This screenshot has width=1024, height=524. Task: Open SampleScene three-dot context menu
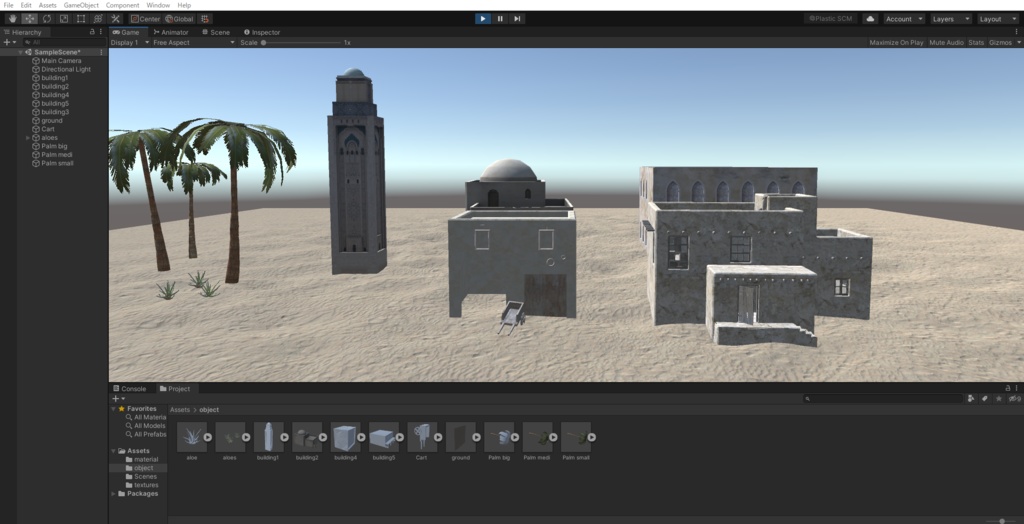tap(101, 52)
